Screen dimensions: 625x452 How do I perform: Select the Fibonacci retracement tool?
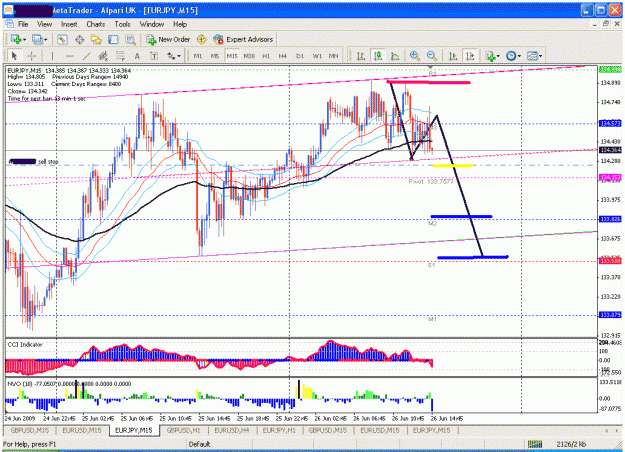[x=120, y=56]
